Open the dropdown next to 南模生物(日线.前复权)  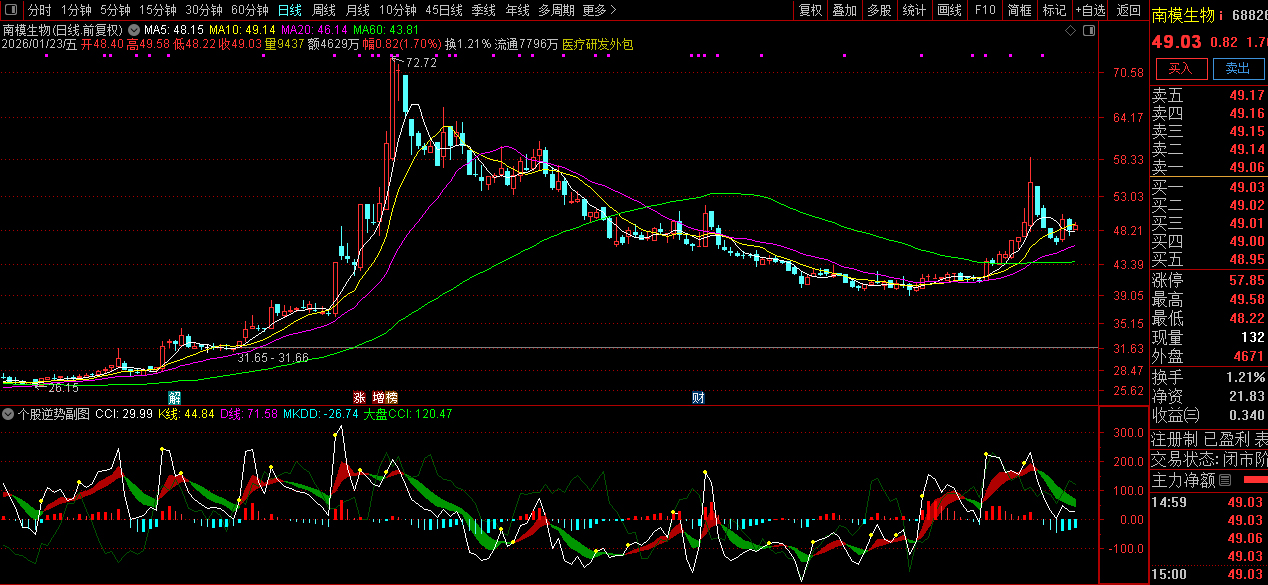[x=133, y=31]
